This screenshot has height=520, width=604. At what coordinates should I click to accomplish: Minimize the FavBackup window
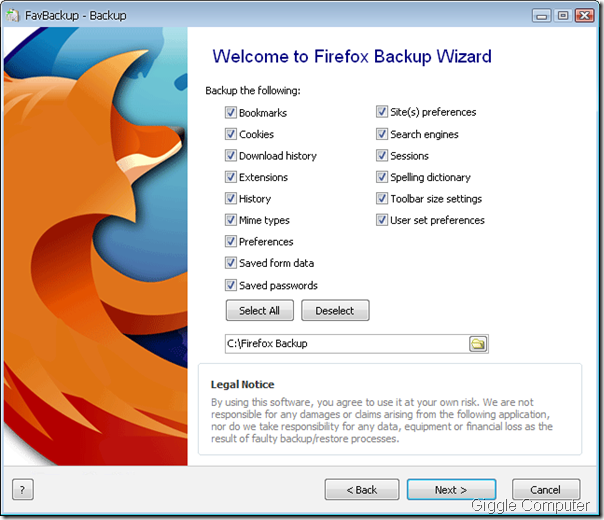pos(542,16)
